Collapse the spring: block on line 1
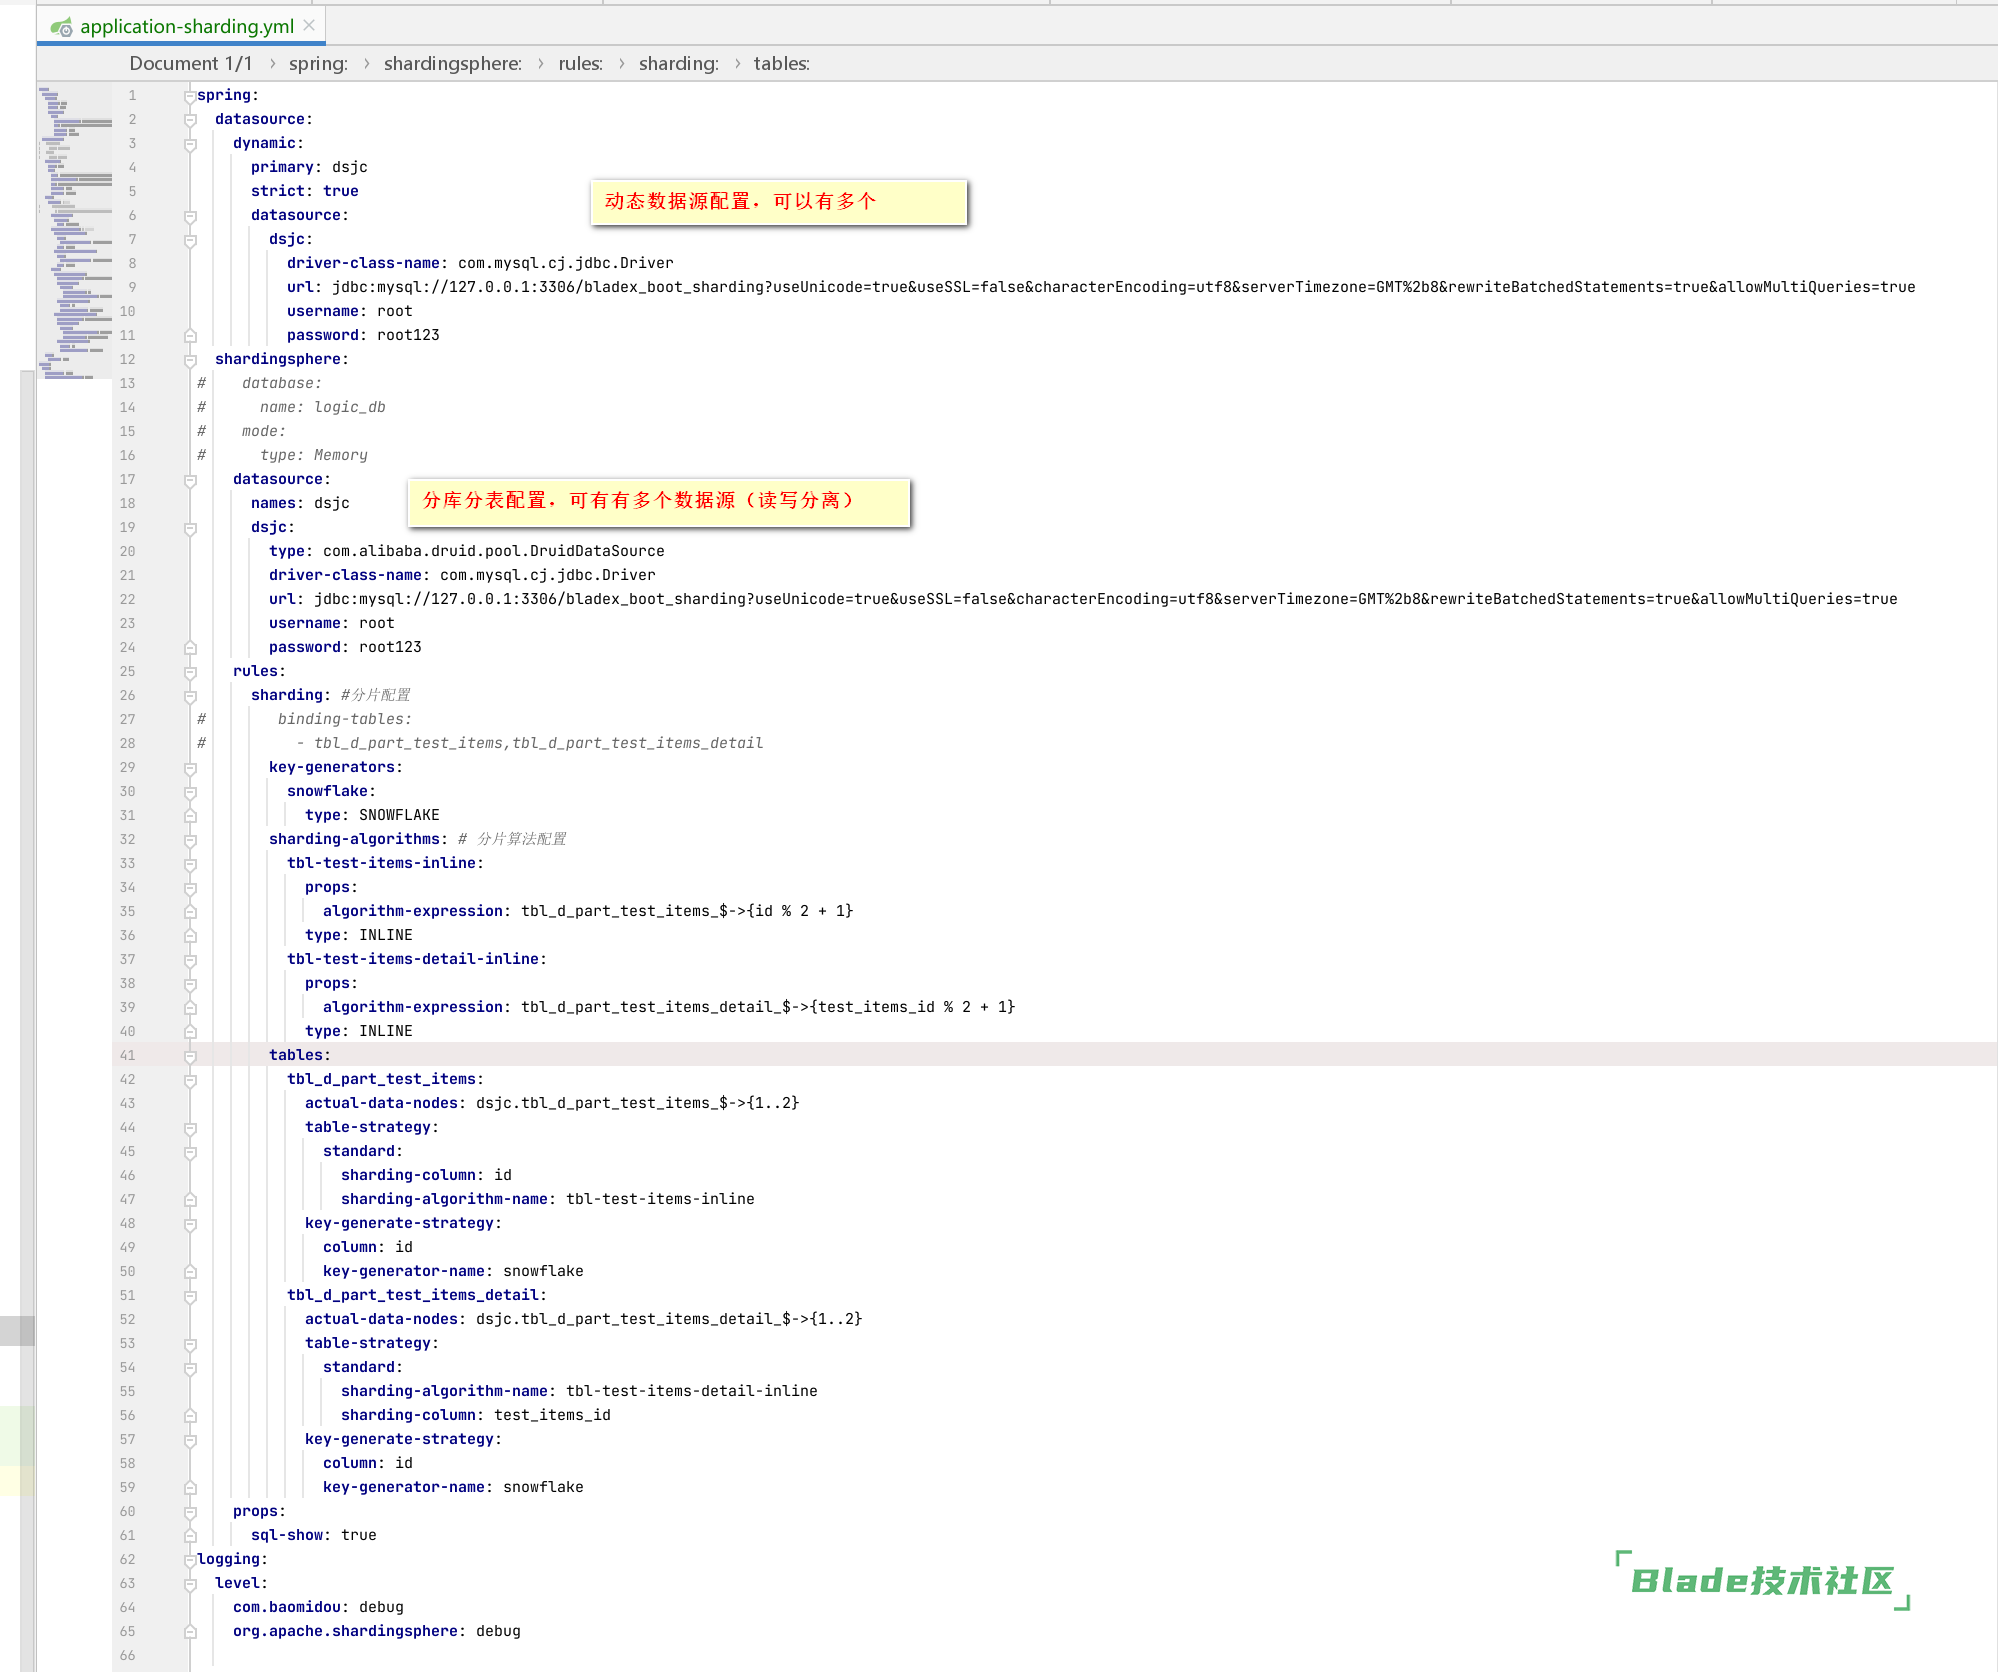1998x1672 pixels. click(x=190, y=96)
